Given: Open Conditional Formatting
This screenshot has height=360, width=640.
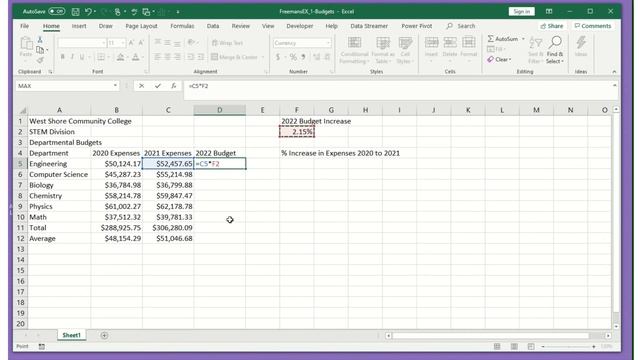Looking at the screenshot, I should (x=354, y=50).
